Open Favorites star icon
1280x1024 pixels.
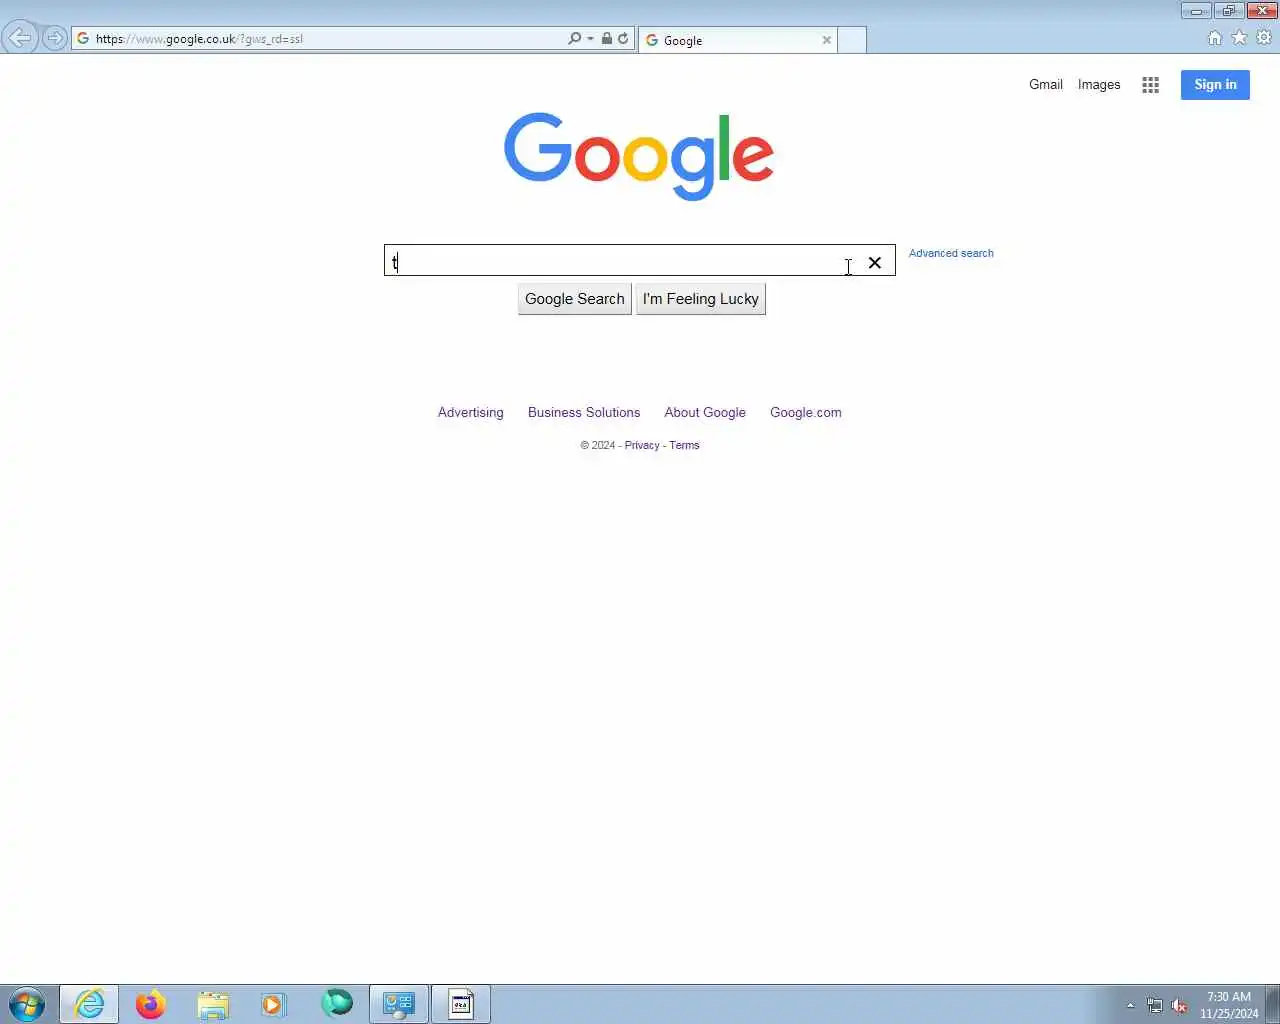coord(1239,37)
